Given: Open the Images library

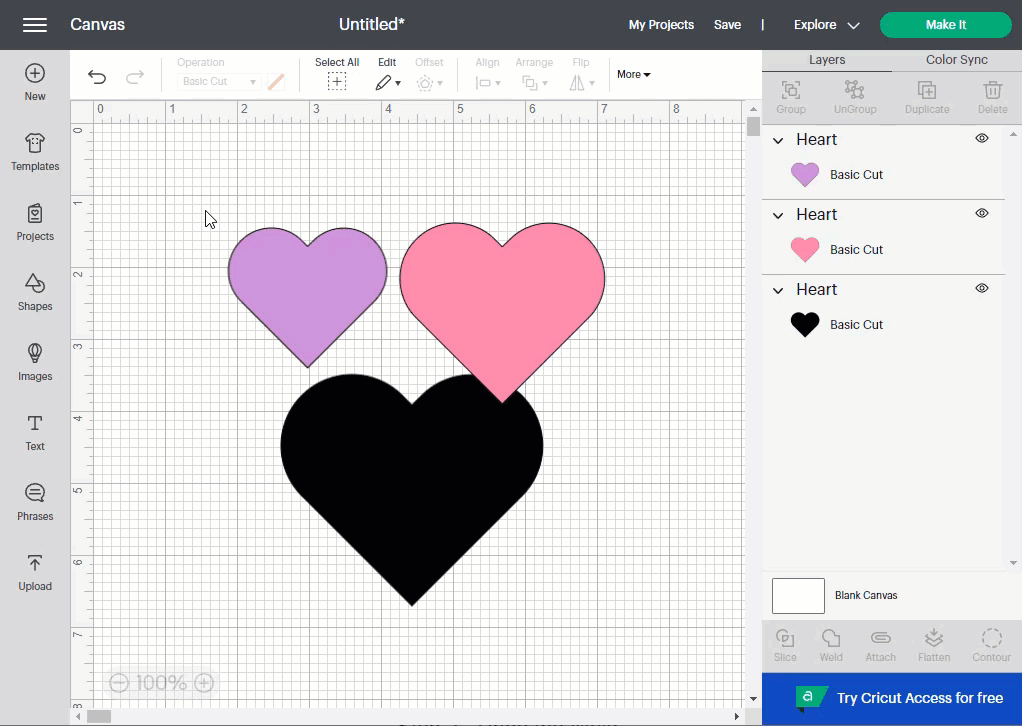Looking at the screenshot, I should click(35, 362).
